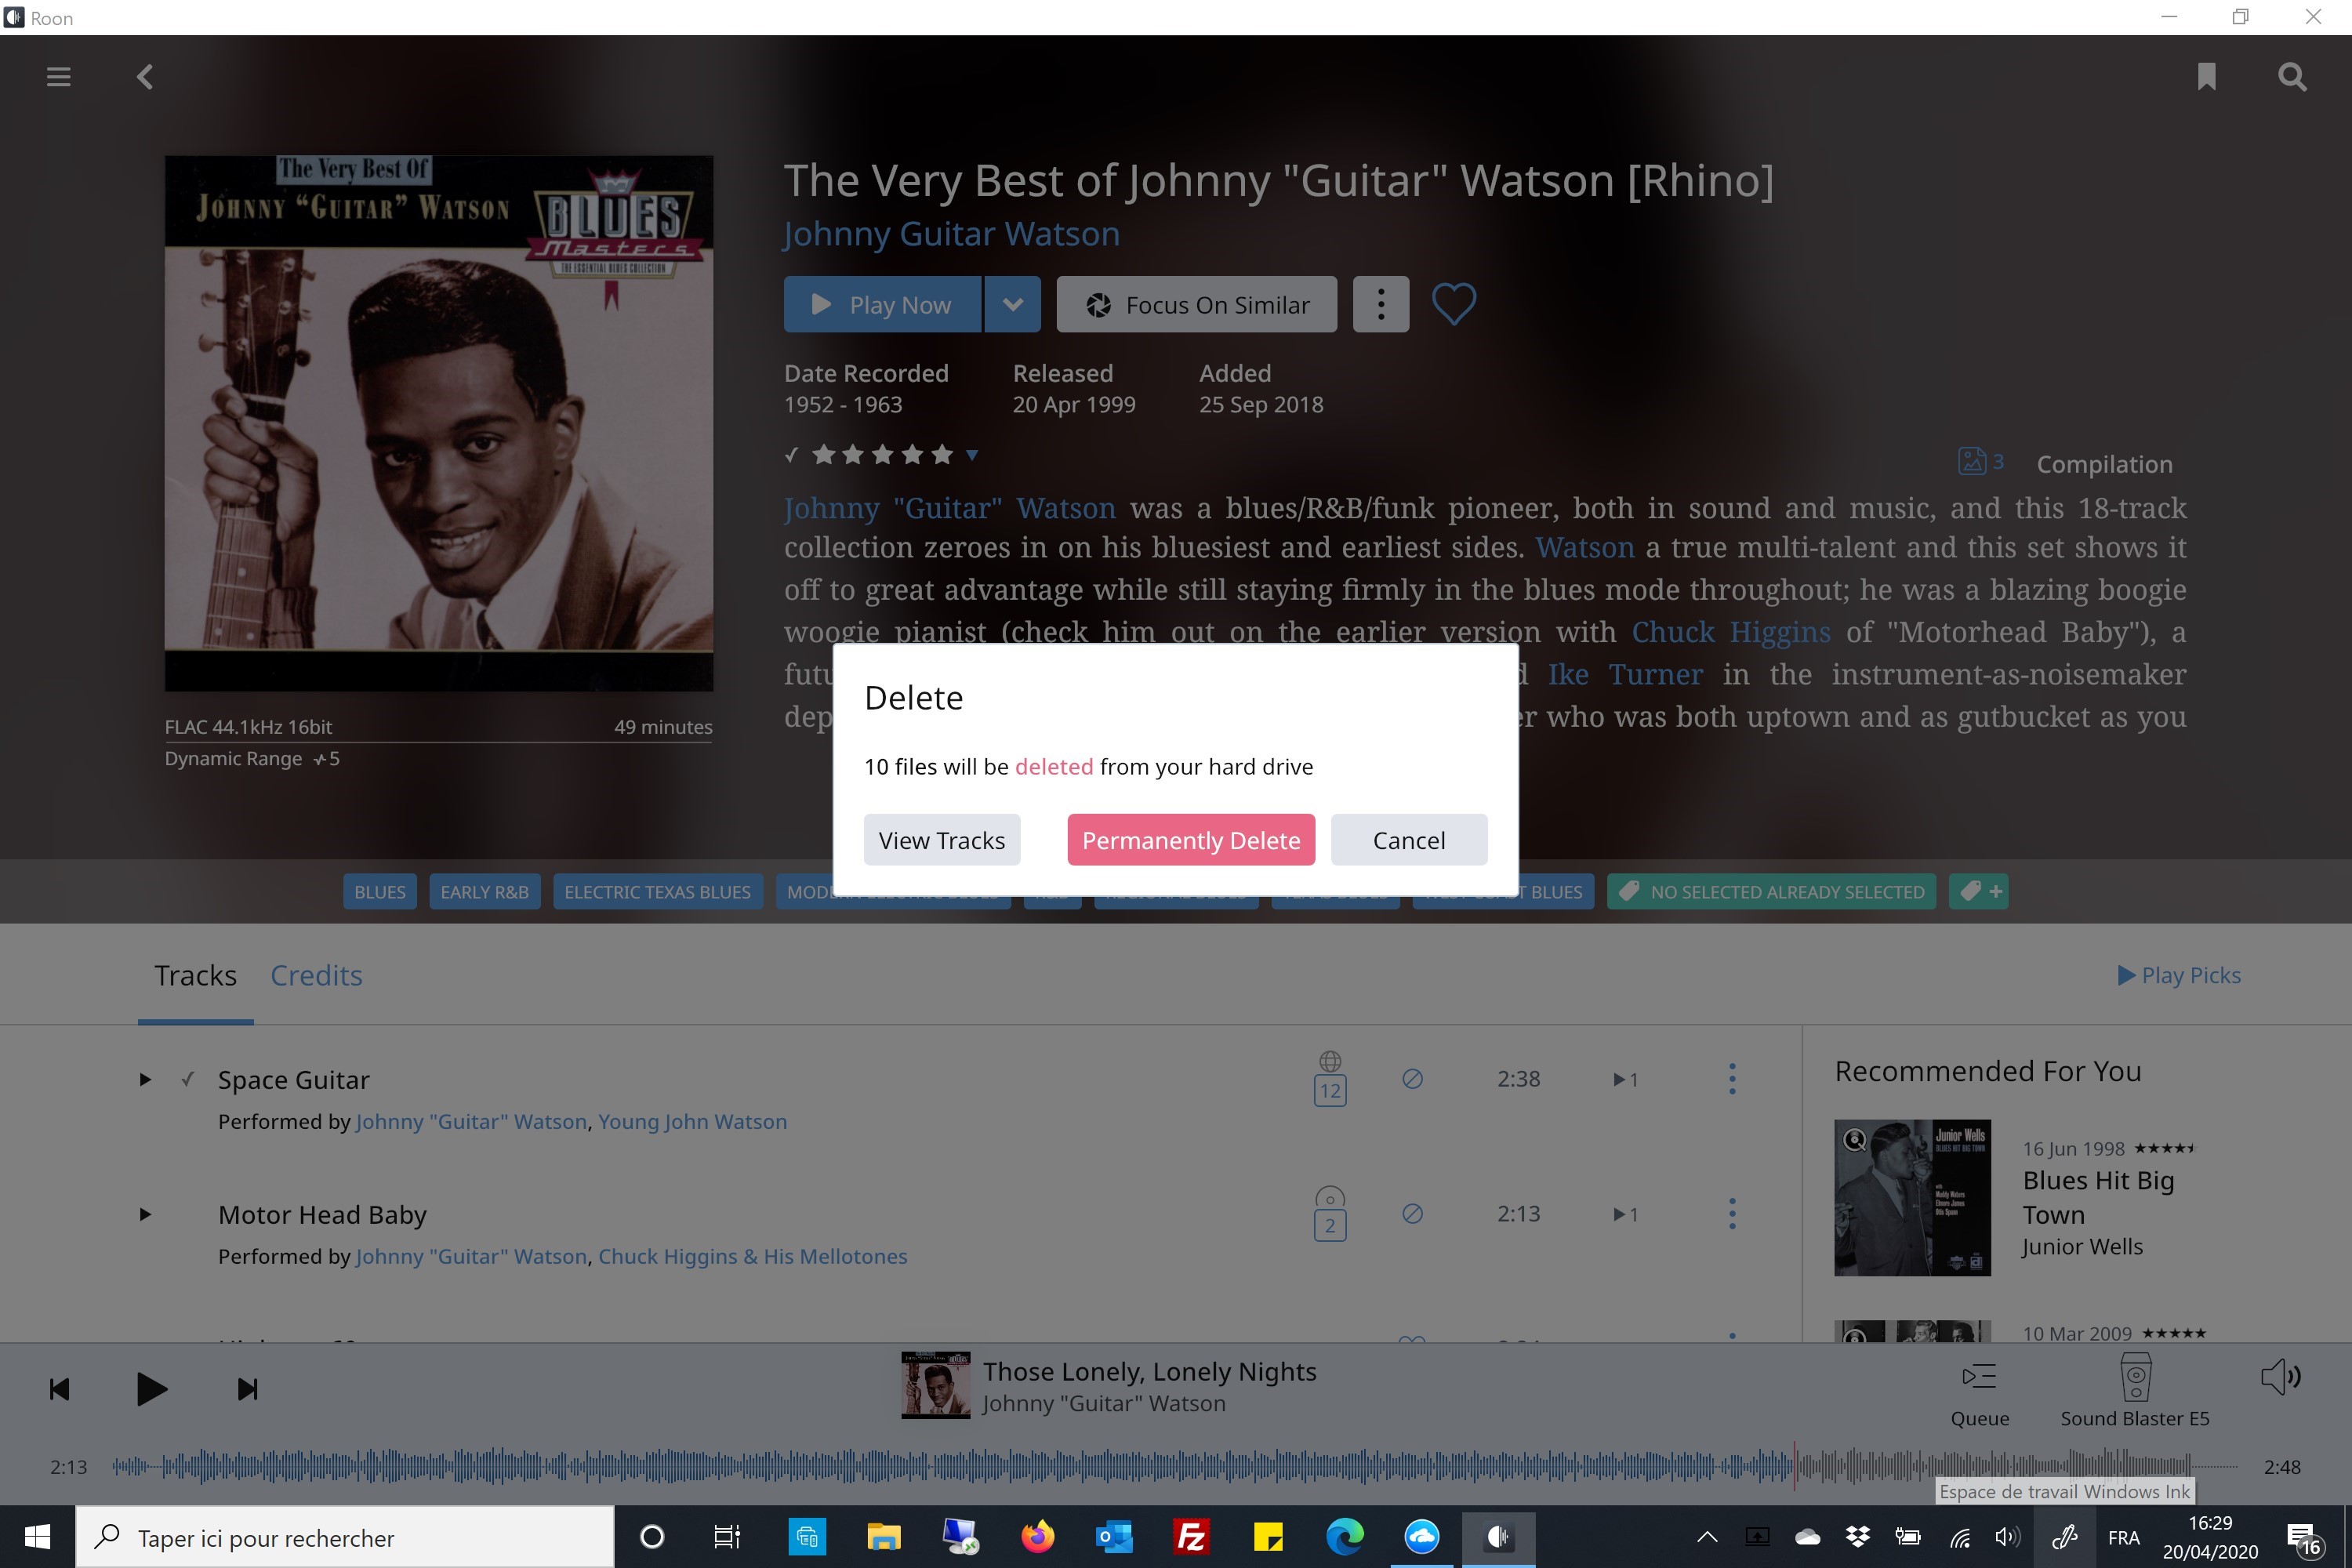Click View Tracks in Delete dialog
This screenshot has height=1568, width=2352.
941,840
